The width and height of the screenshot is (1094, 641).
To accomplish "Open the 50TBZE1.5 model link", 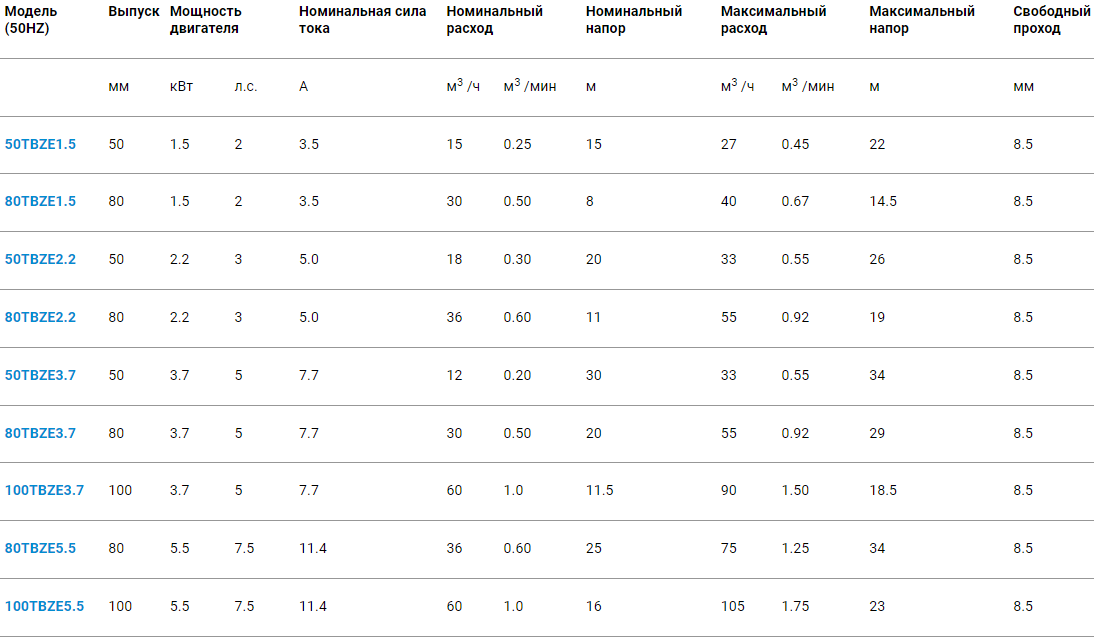I will (40, 145).
